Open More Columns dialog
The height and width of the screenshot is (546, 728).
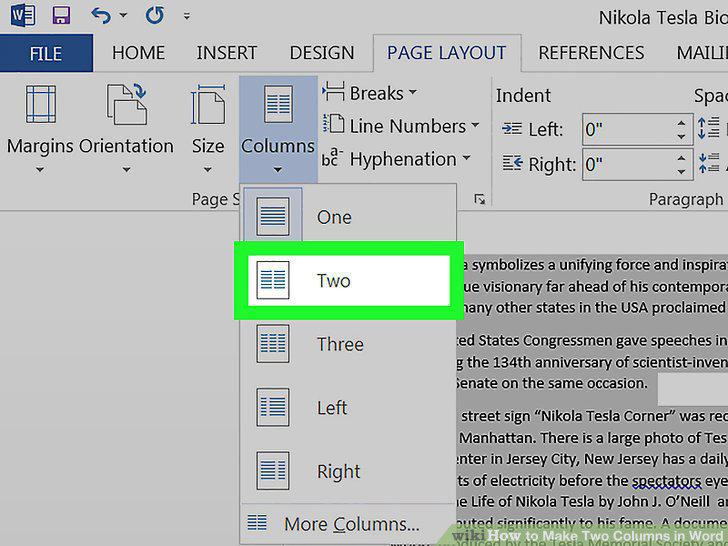point(349,524)
